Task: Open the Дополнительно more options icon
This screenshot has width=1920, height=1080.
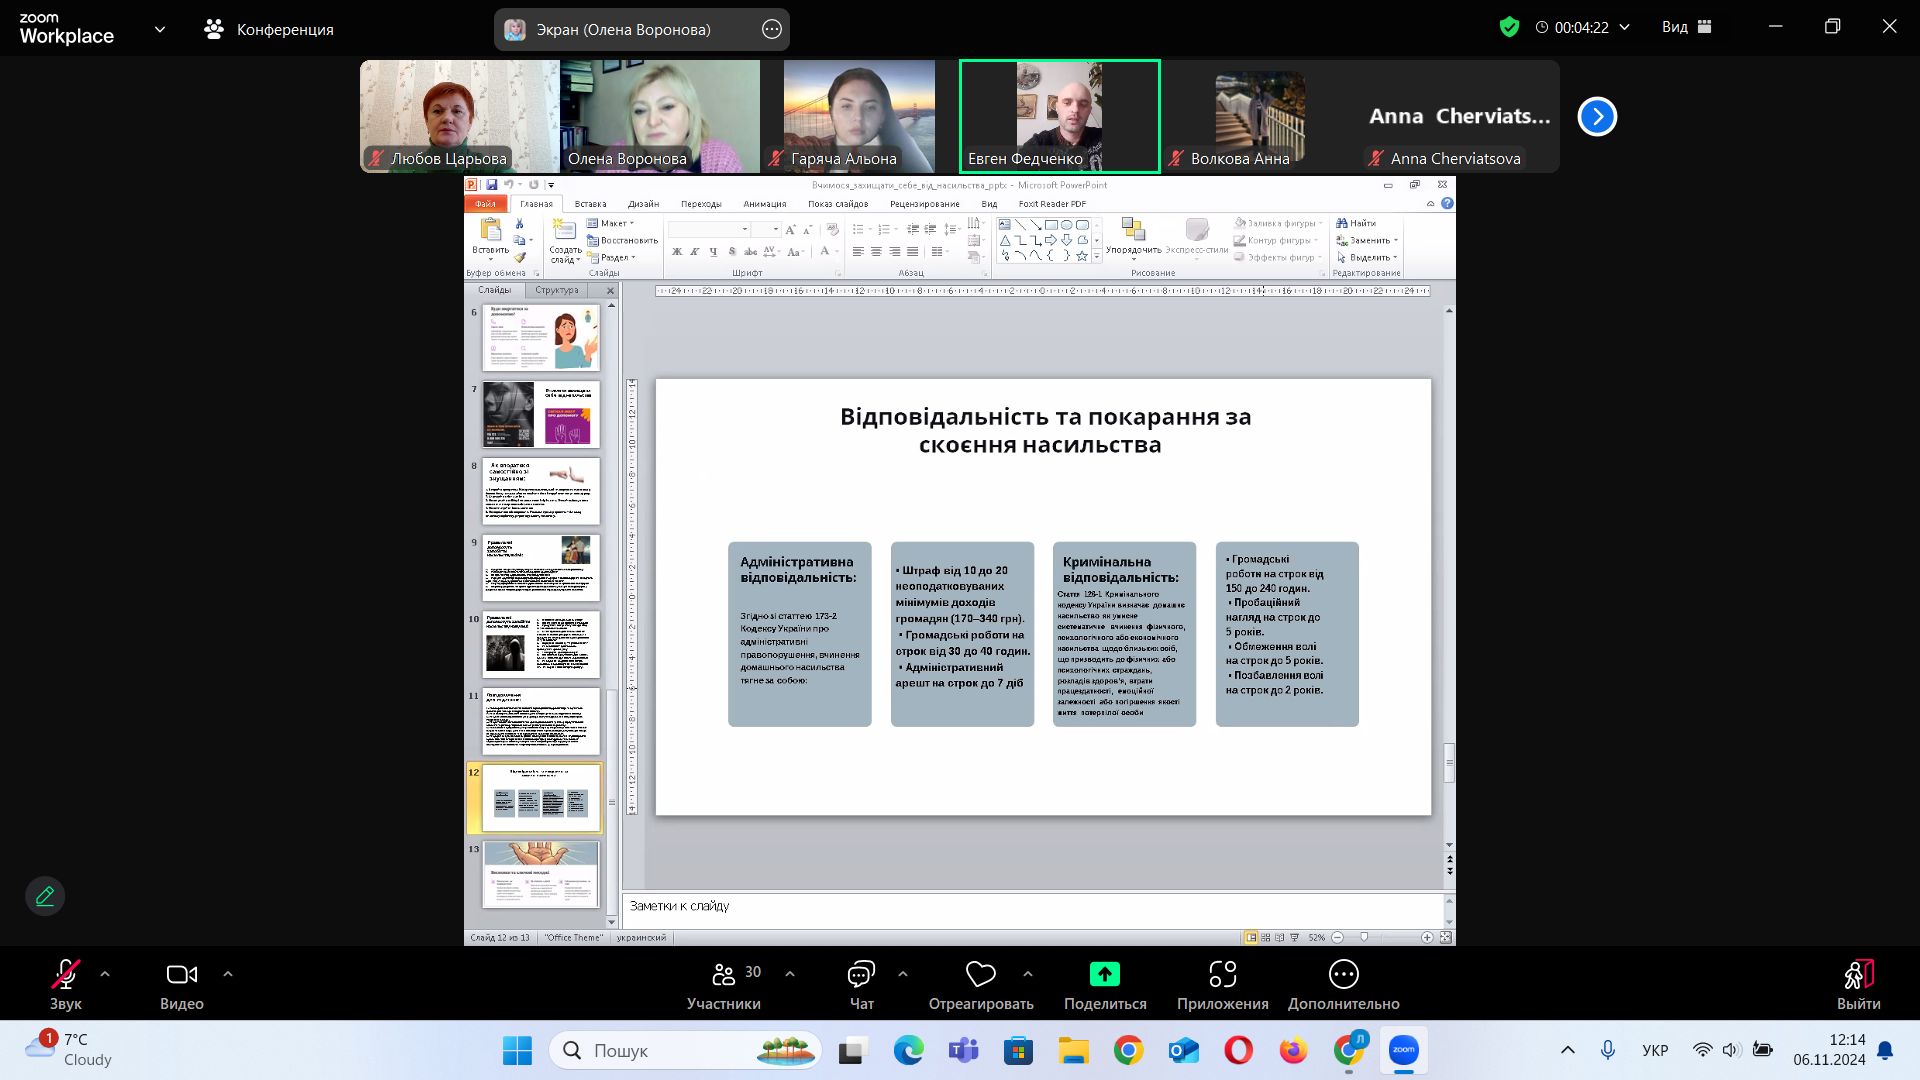Action: click(x=1343, y=975)
